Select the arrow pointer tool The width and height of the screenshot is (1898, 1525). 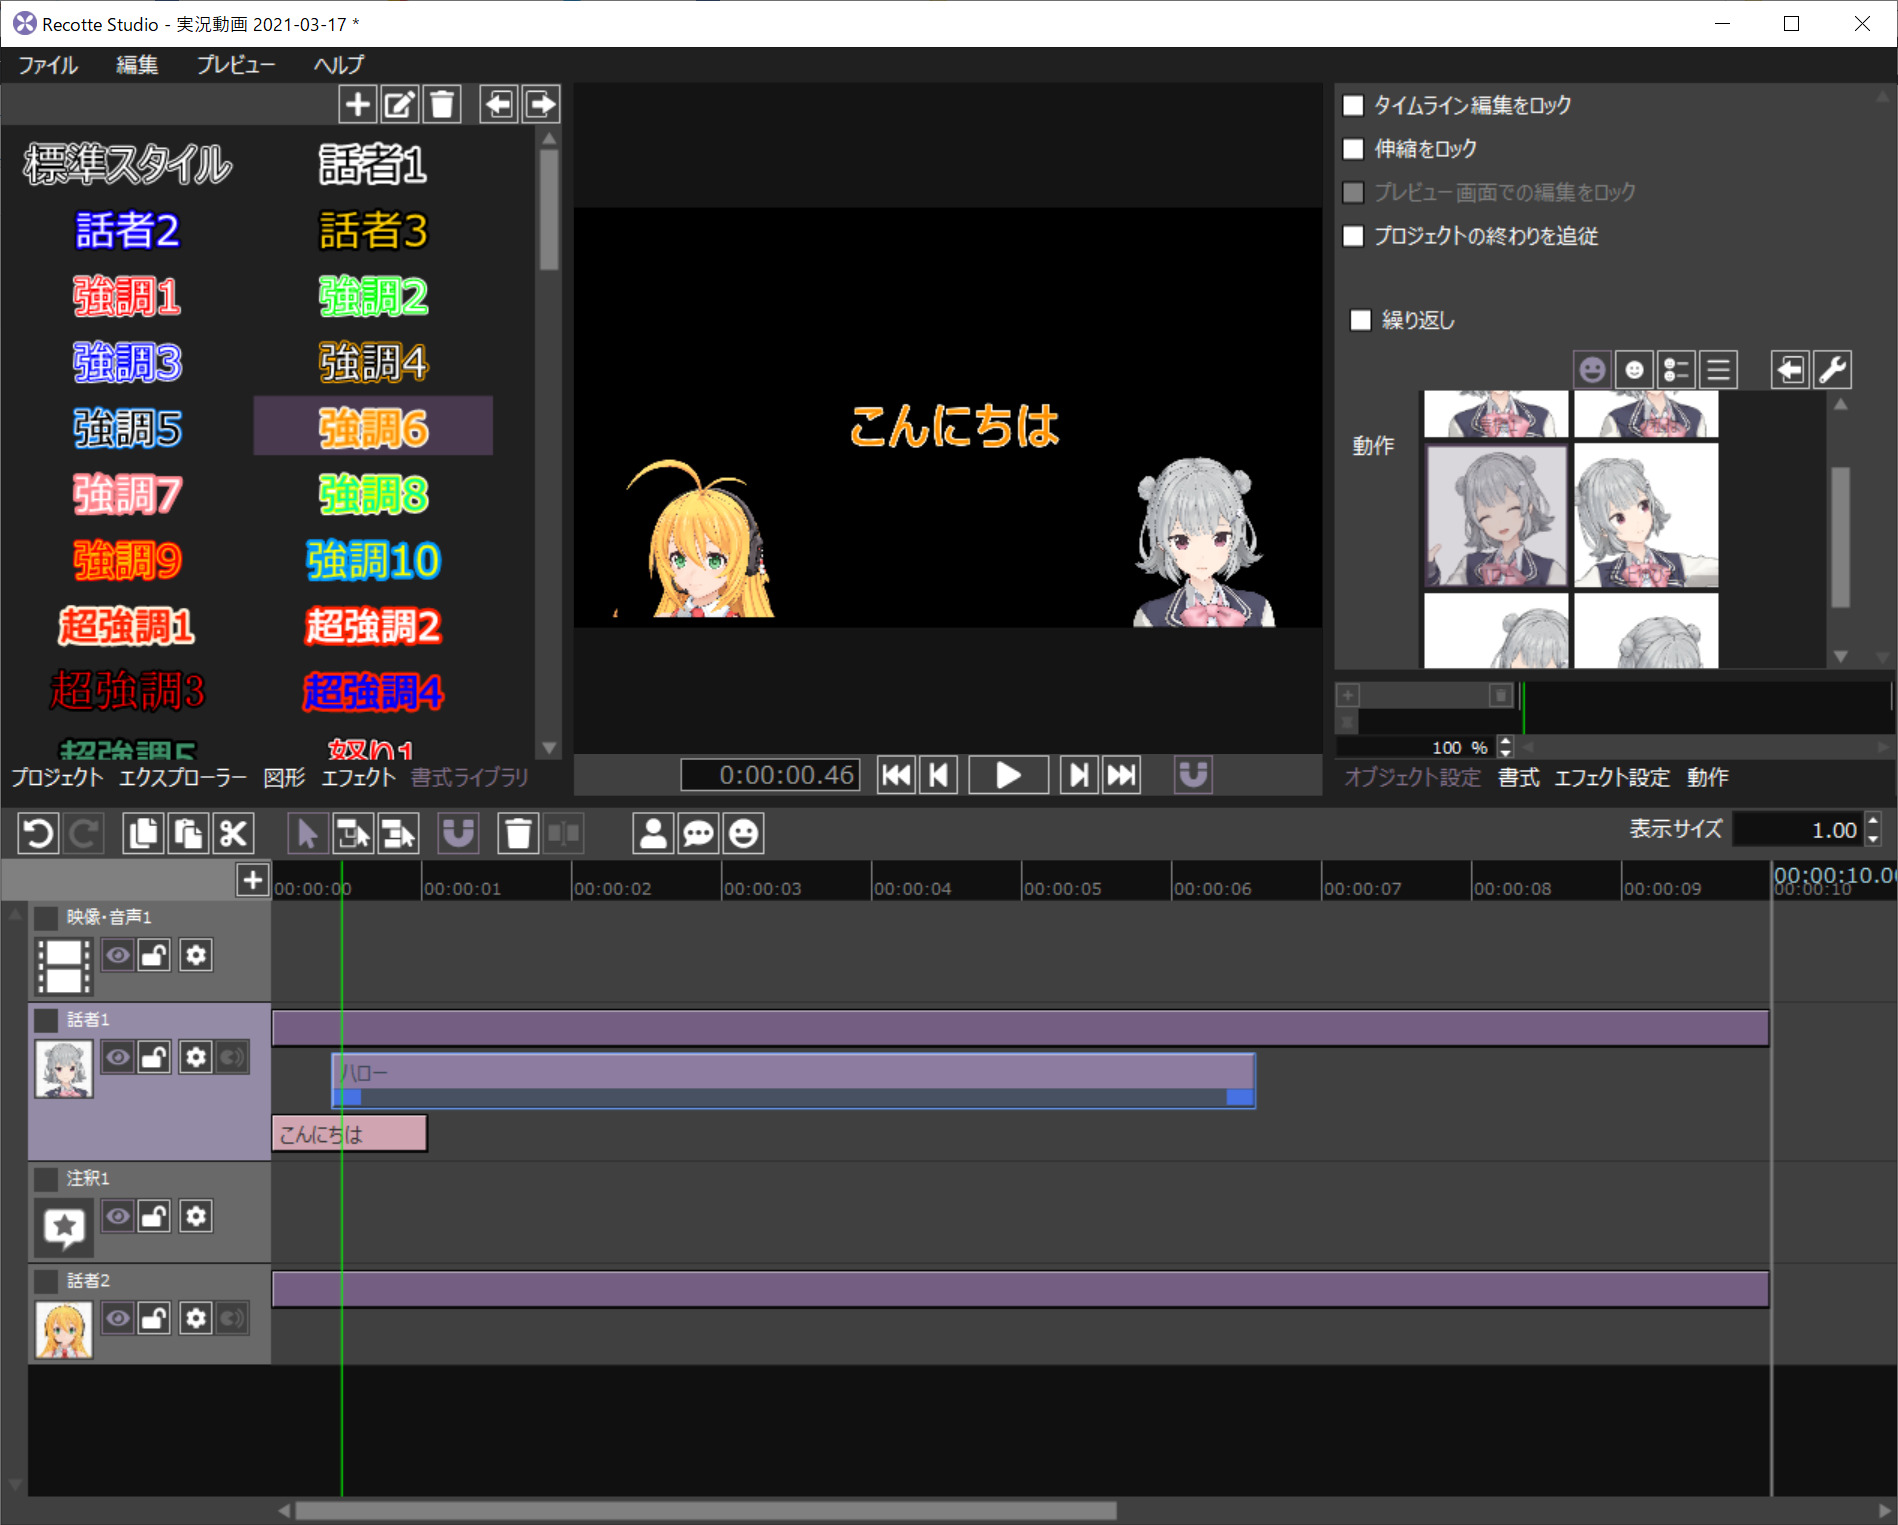[307, 833]
